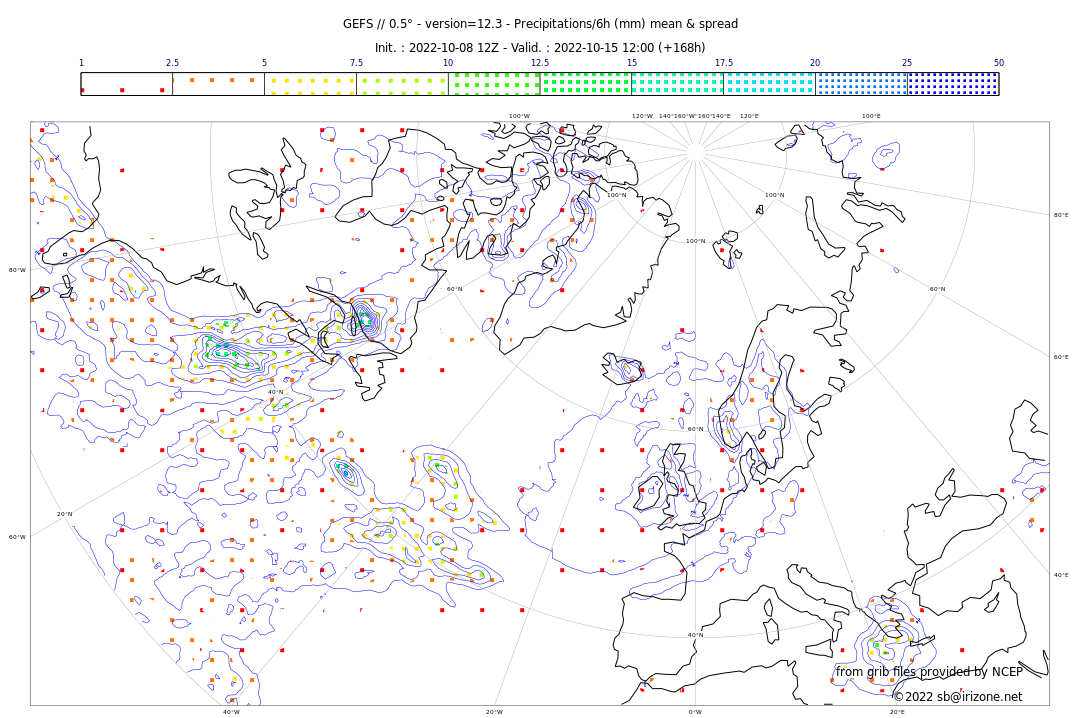Click the "60°E" axis label
The height and width of the screenshot is (718, 1080).
(1061, 357)
